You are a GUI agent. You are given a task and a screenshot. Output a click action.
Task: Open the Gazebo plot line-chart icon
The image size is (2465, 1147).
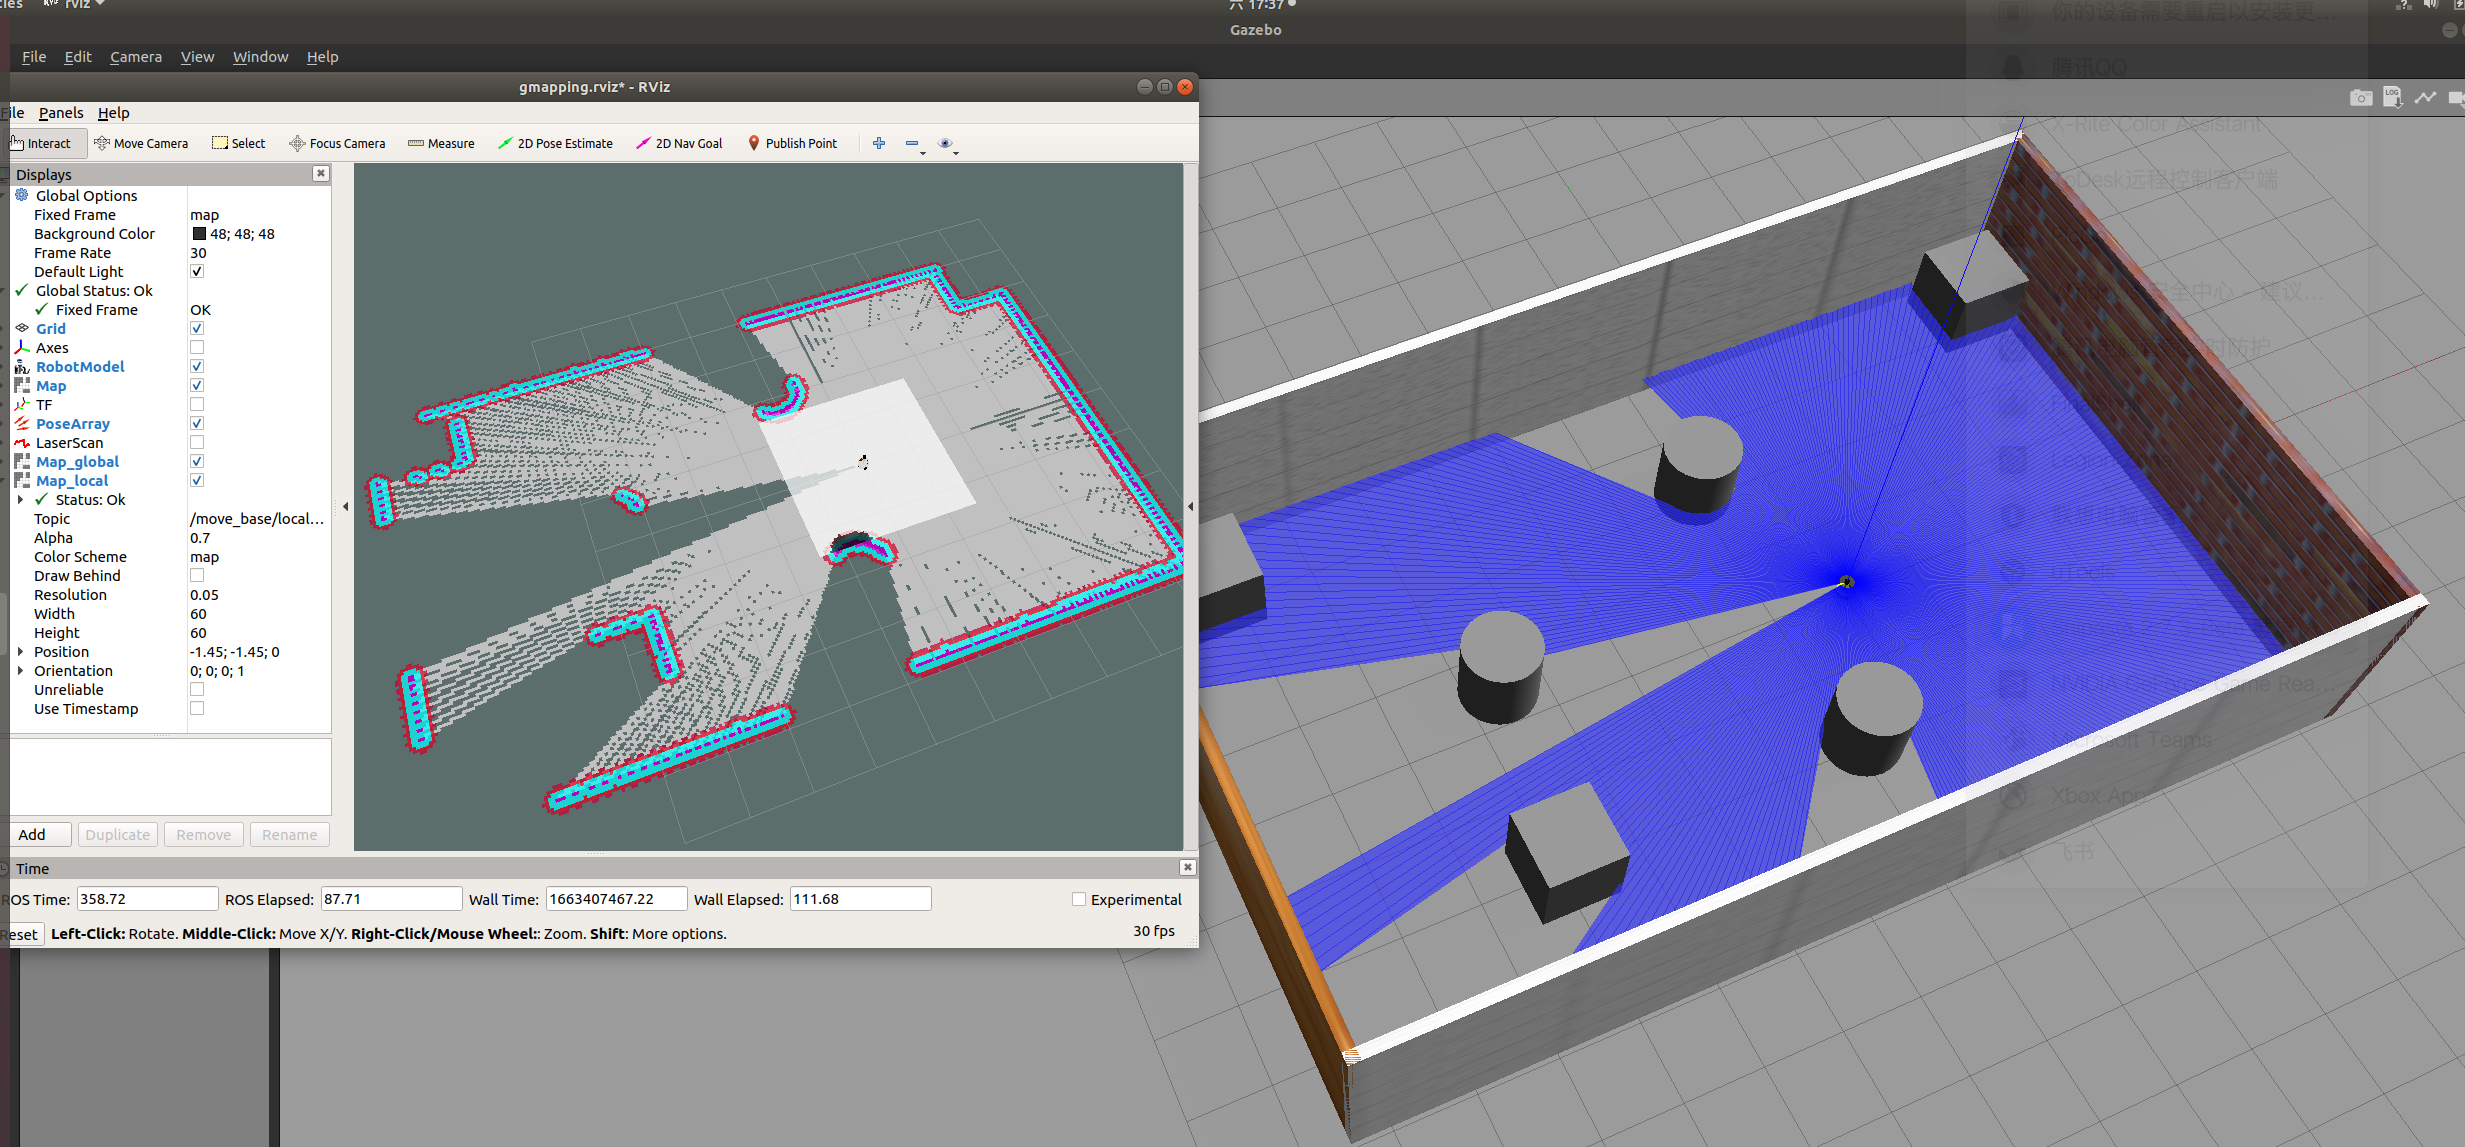click(2425, 97)
